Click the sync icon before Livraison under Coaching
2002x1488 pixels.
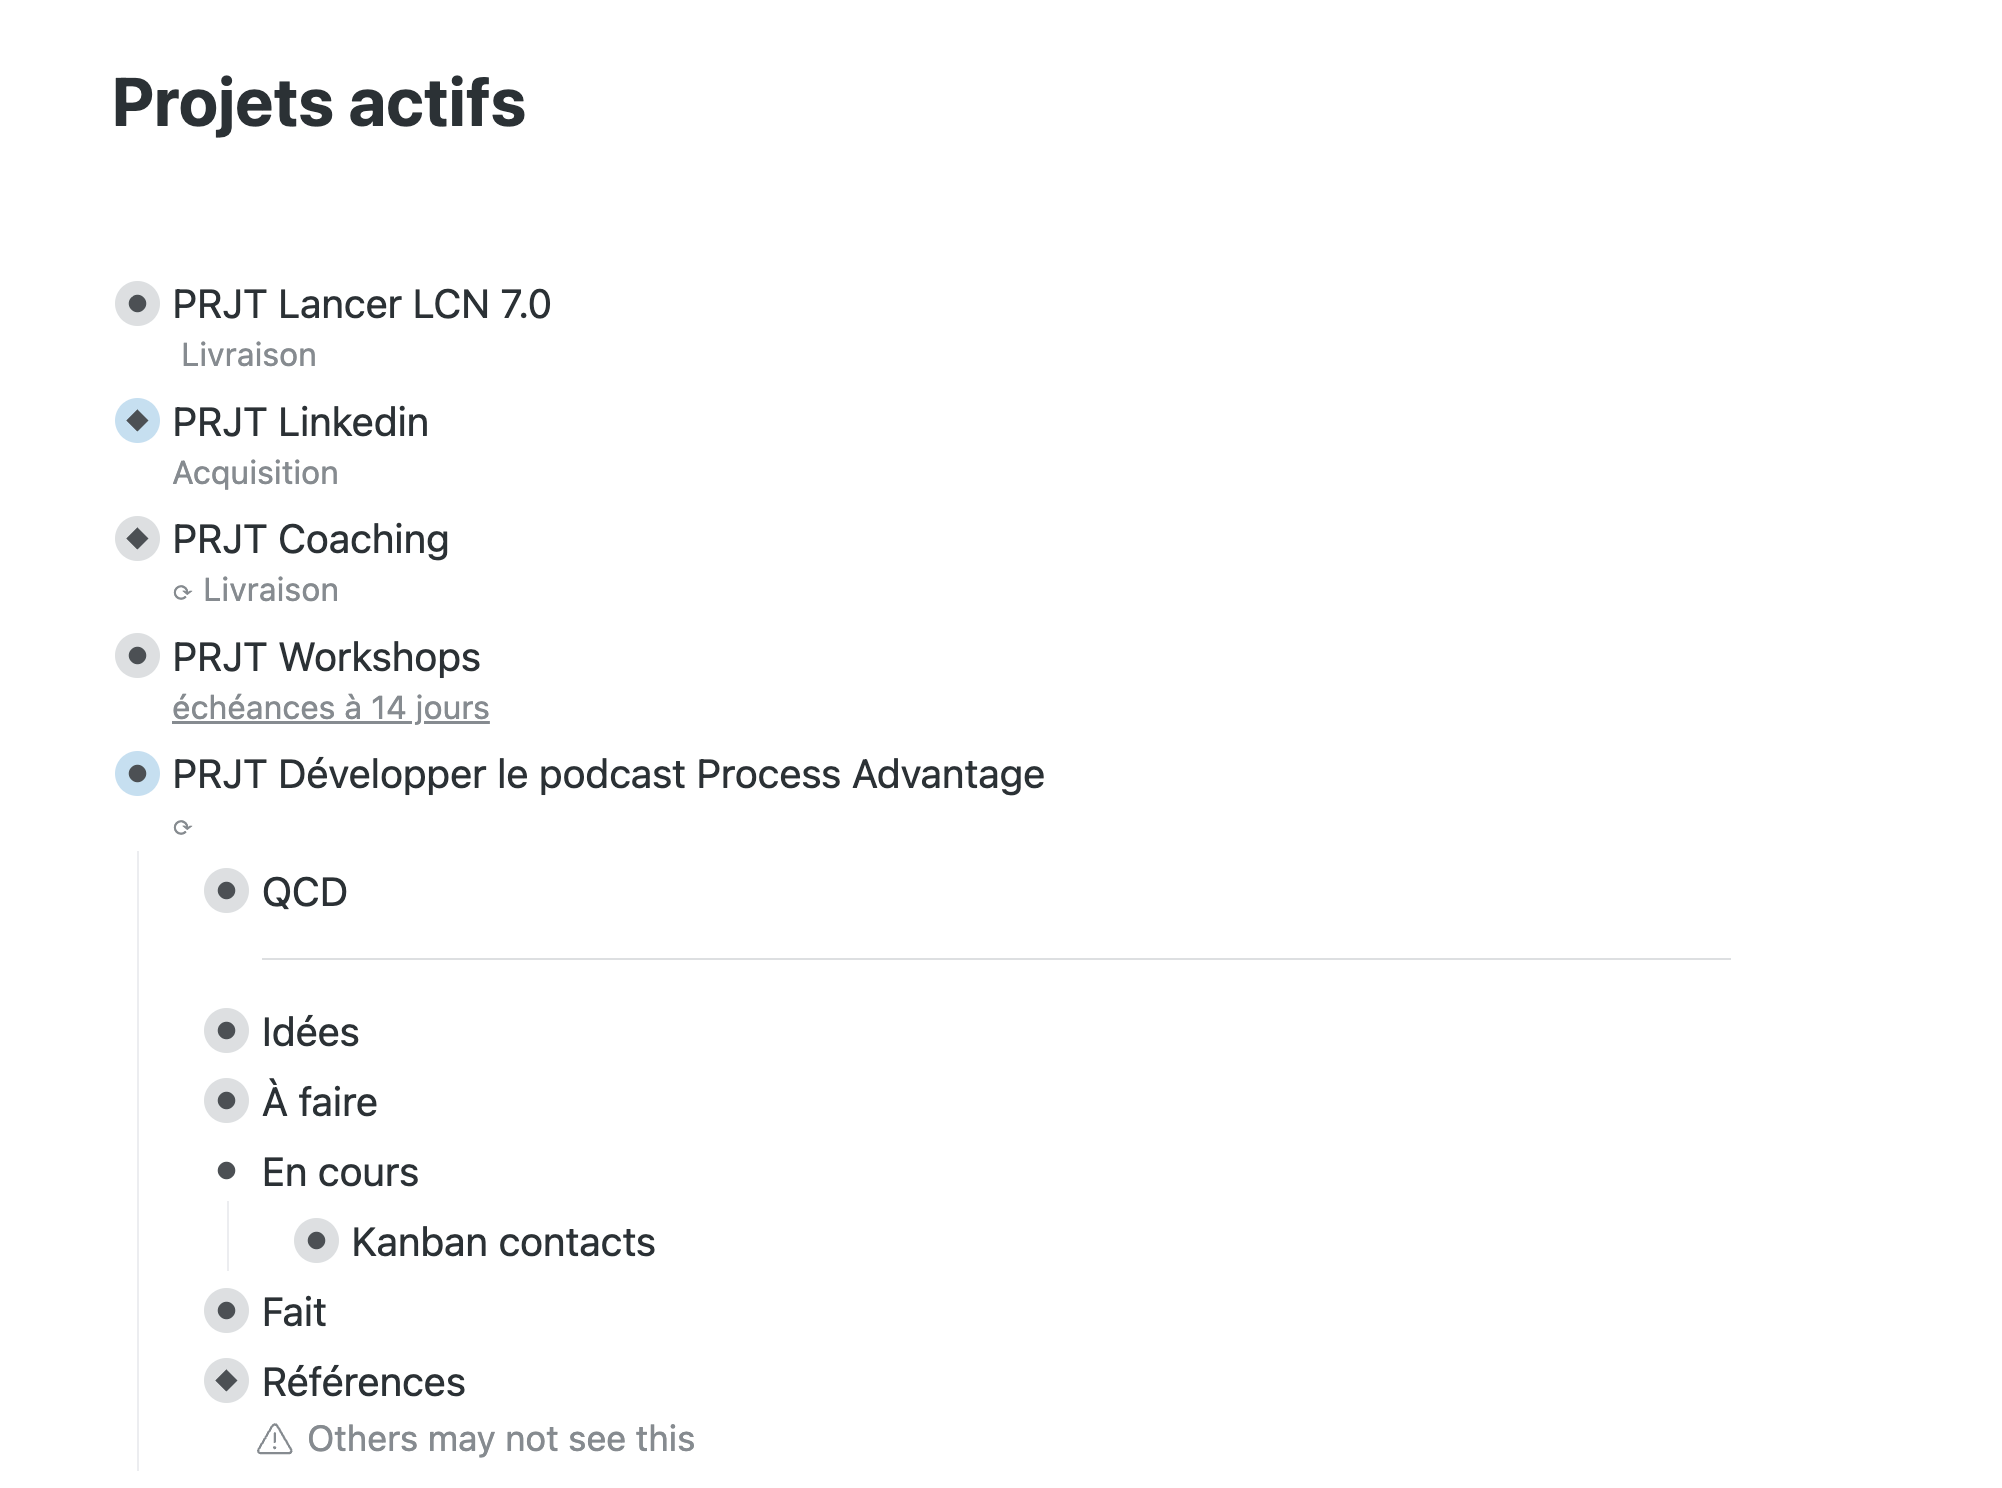click(x=182, y=592)
